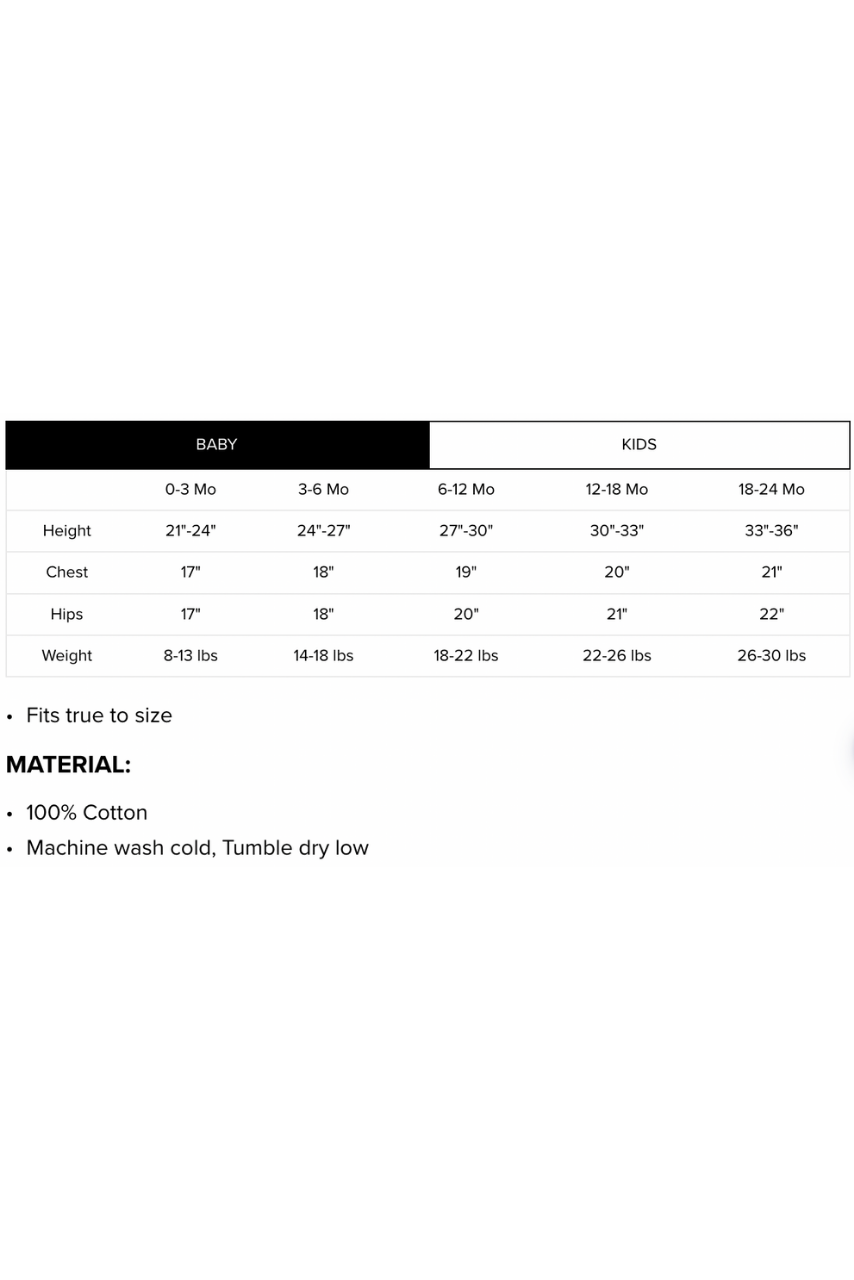Click the 18-22 lbs weight value
This screenshot has width=854, height=1280.
pos(466,656)
